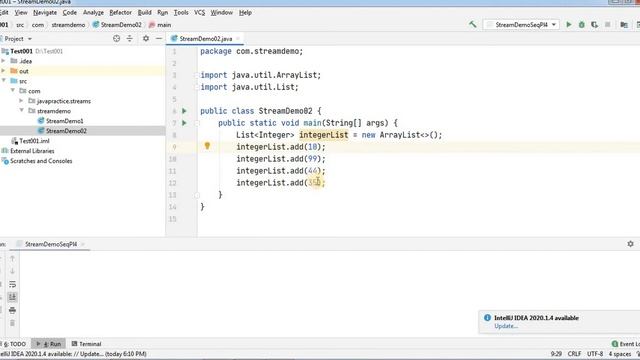This screenshot has width=640, height=360.
Task: Click the down arrow in Run panel
Action: coord(12,271)
